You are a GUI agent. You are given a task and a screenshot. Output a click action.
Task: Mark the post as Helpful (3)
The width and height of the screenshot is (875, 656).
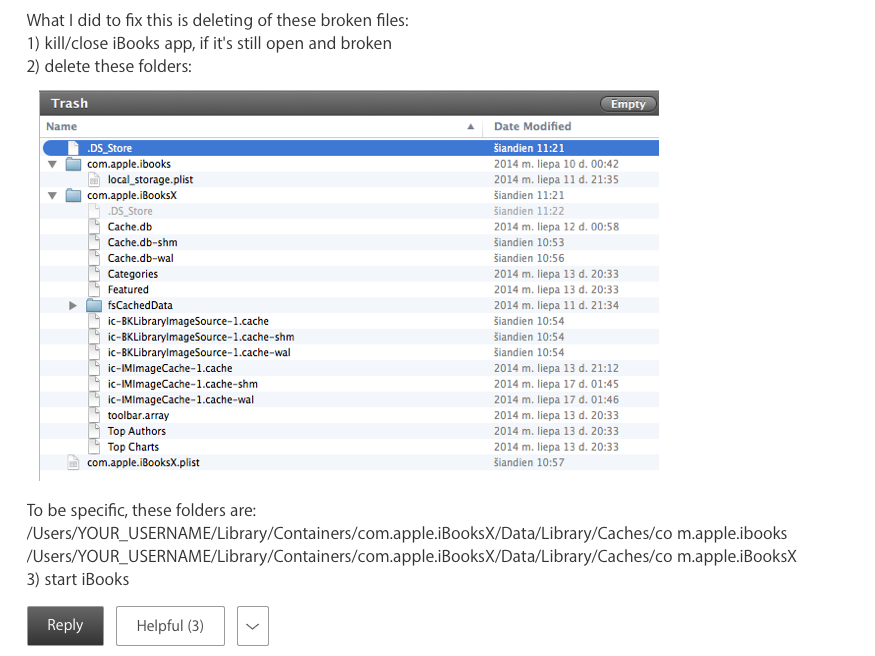pos(170,625)
